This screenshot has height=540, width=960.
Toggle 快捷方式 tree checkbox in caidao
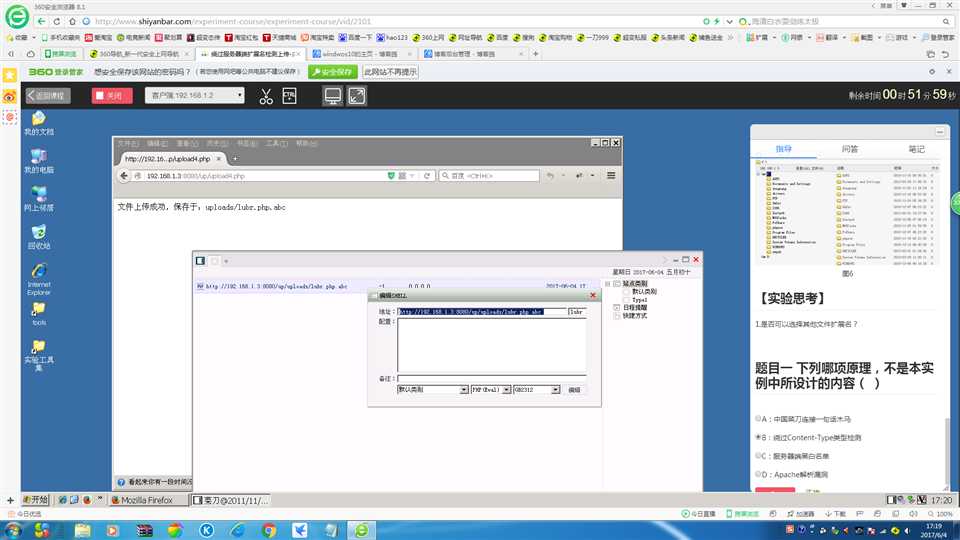click(x=617, y=315)
